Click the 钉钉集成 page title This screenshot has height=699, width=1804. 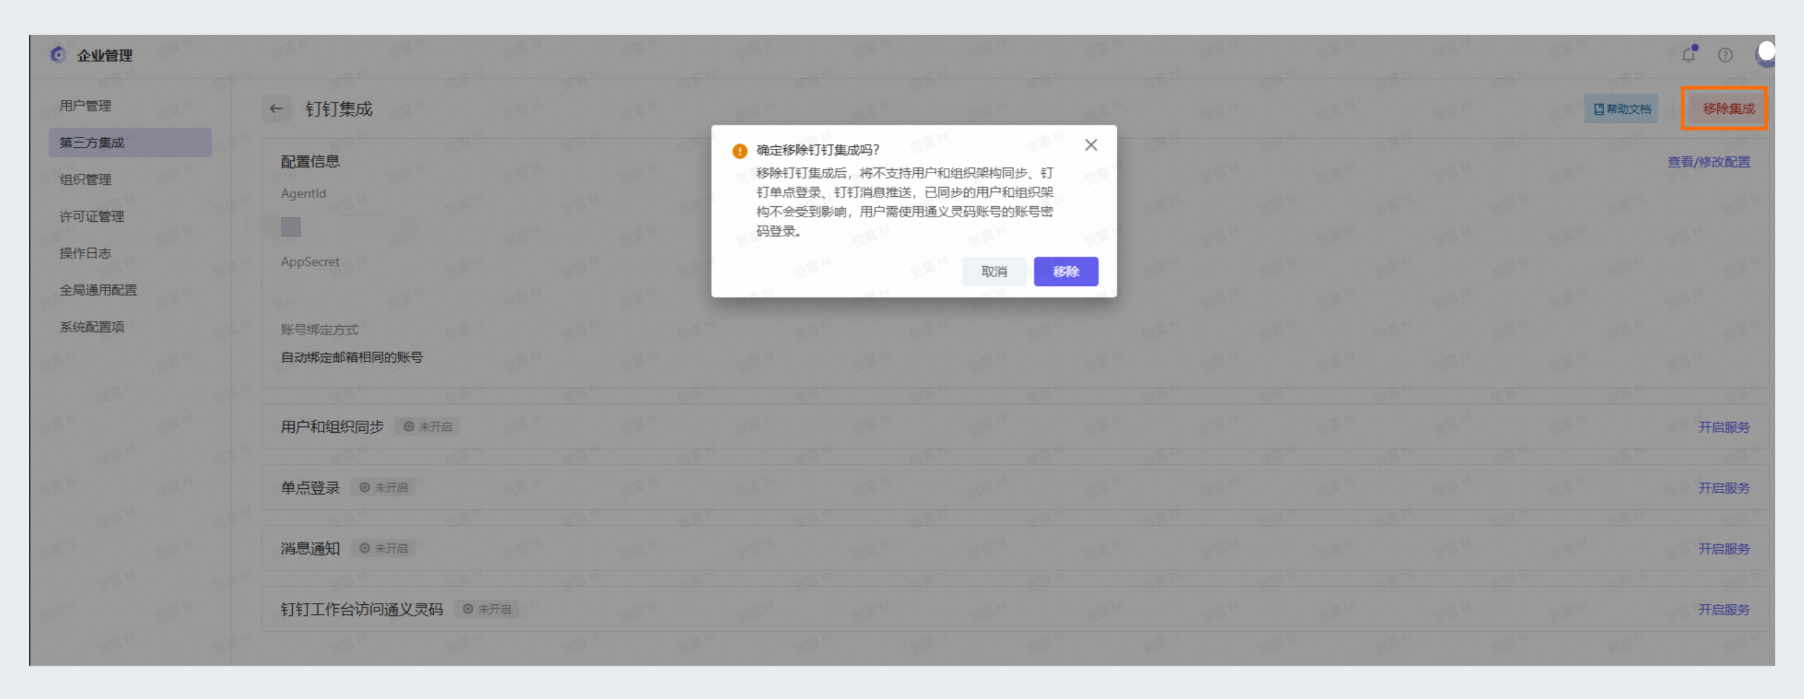pyautogui.click(x=339, y=109)
